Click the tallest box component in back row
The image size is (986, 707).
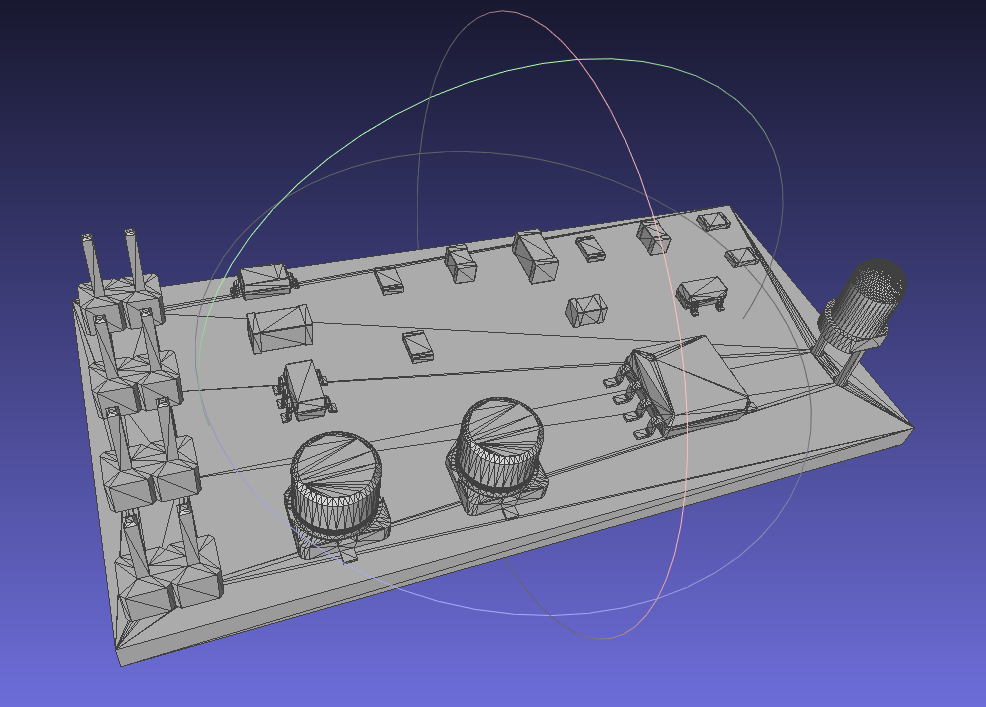click(534, 255)
